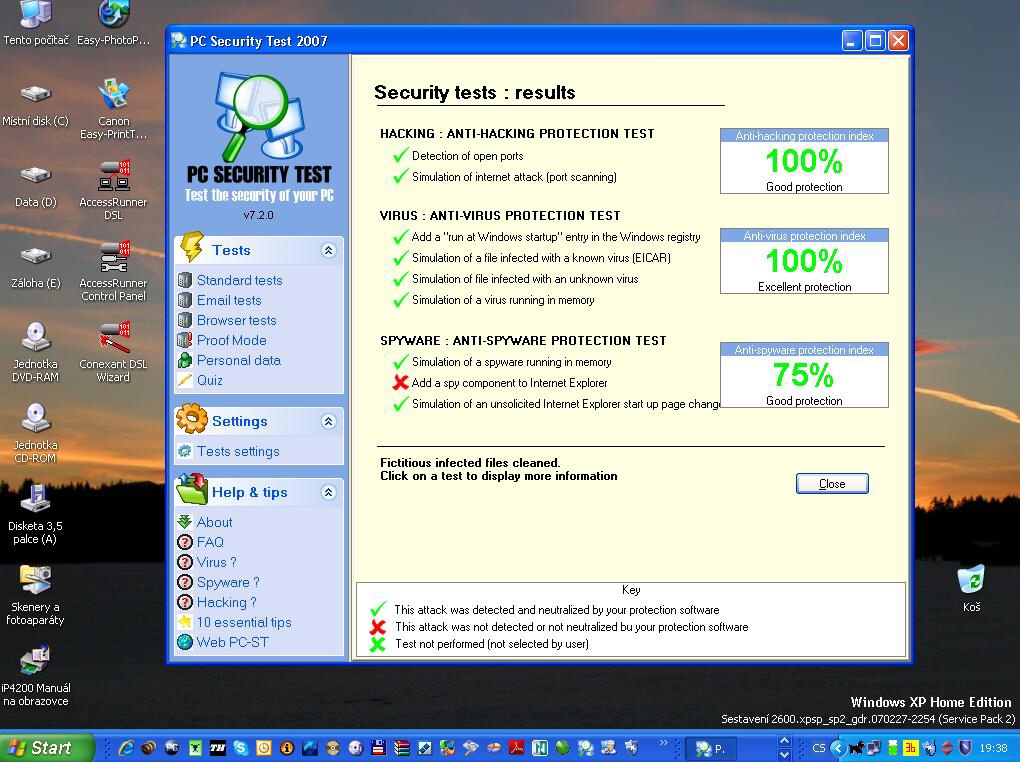The width and height of the screenshot is (1020, 762).
Task: Select Tento počítač desktop icon
Action: [x=36, y=23]
